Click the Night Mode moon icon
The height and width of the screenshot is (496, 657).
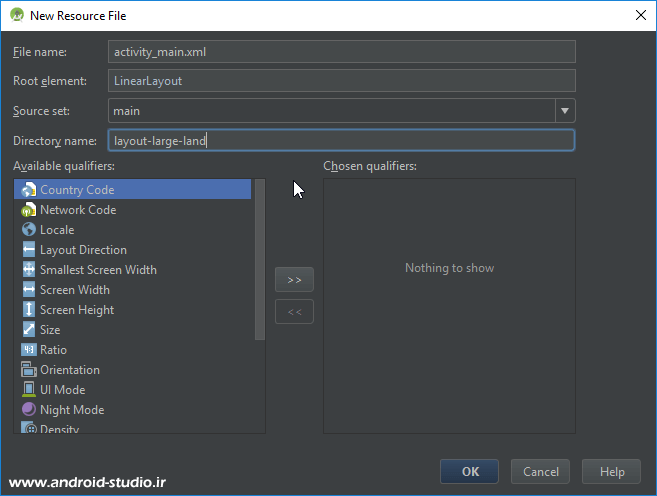[x=28, y=410]
